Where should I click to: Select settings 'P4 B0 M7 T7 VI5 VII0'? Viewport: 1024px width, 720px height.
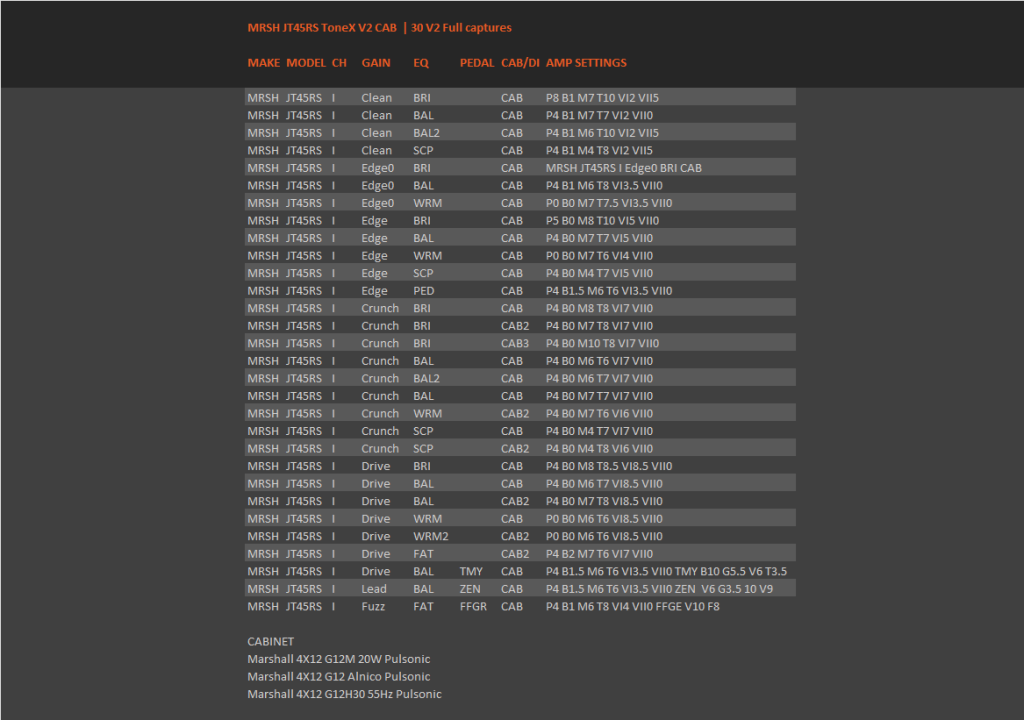click(x=600, y=238)
